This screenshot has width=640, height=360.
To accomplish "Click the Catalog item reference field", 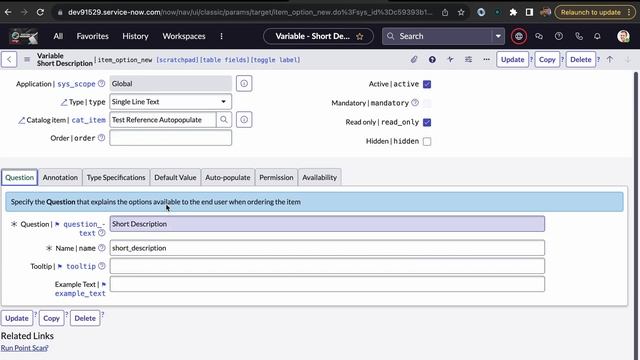I will (162, 120).
